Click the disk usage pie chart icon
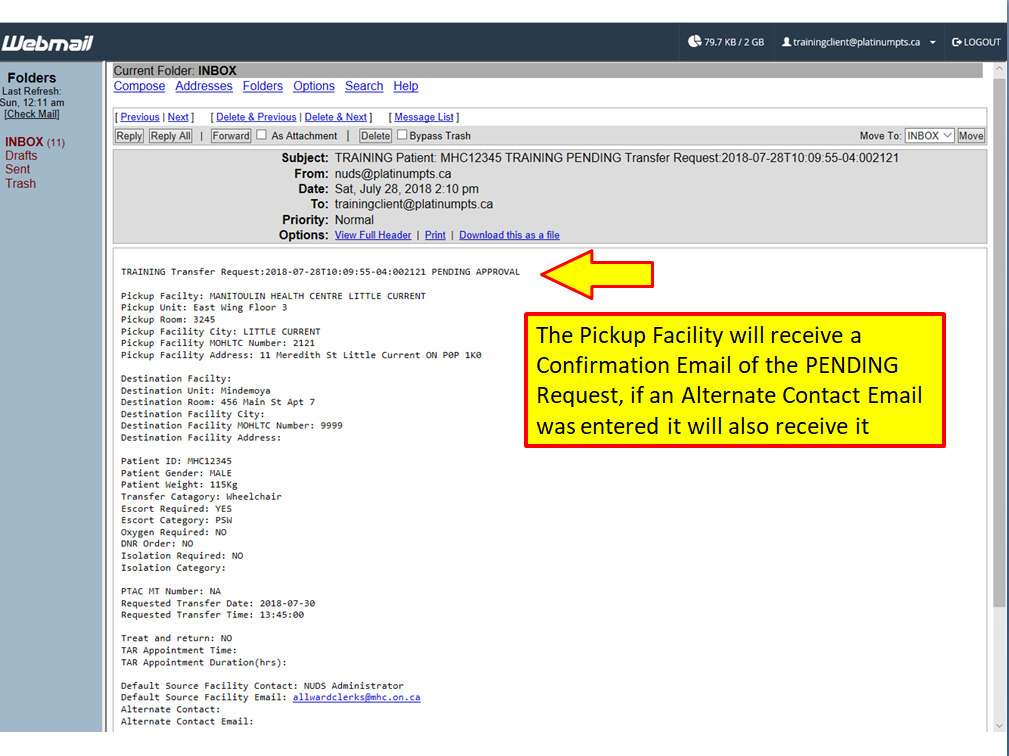 [695, 42]
